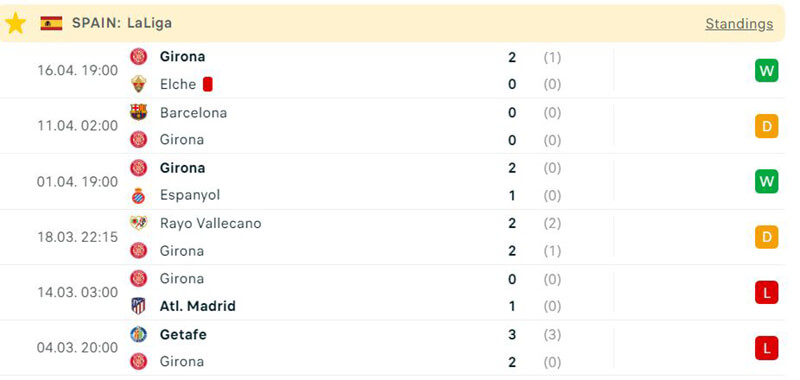Click the Spain flag icon

(52, 23)
